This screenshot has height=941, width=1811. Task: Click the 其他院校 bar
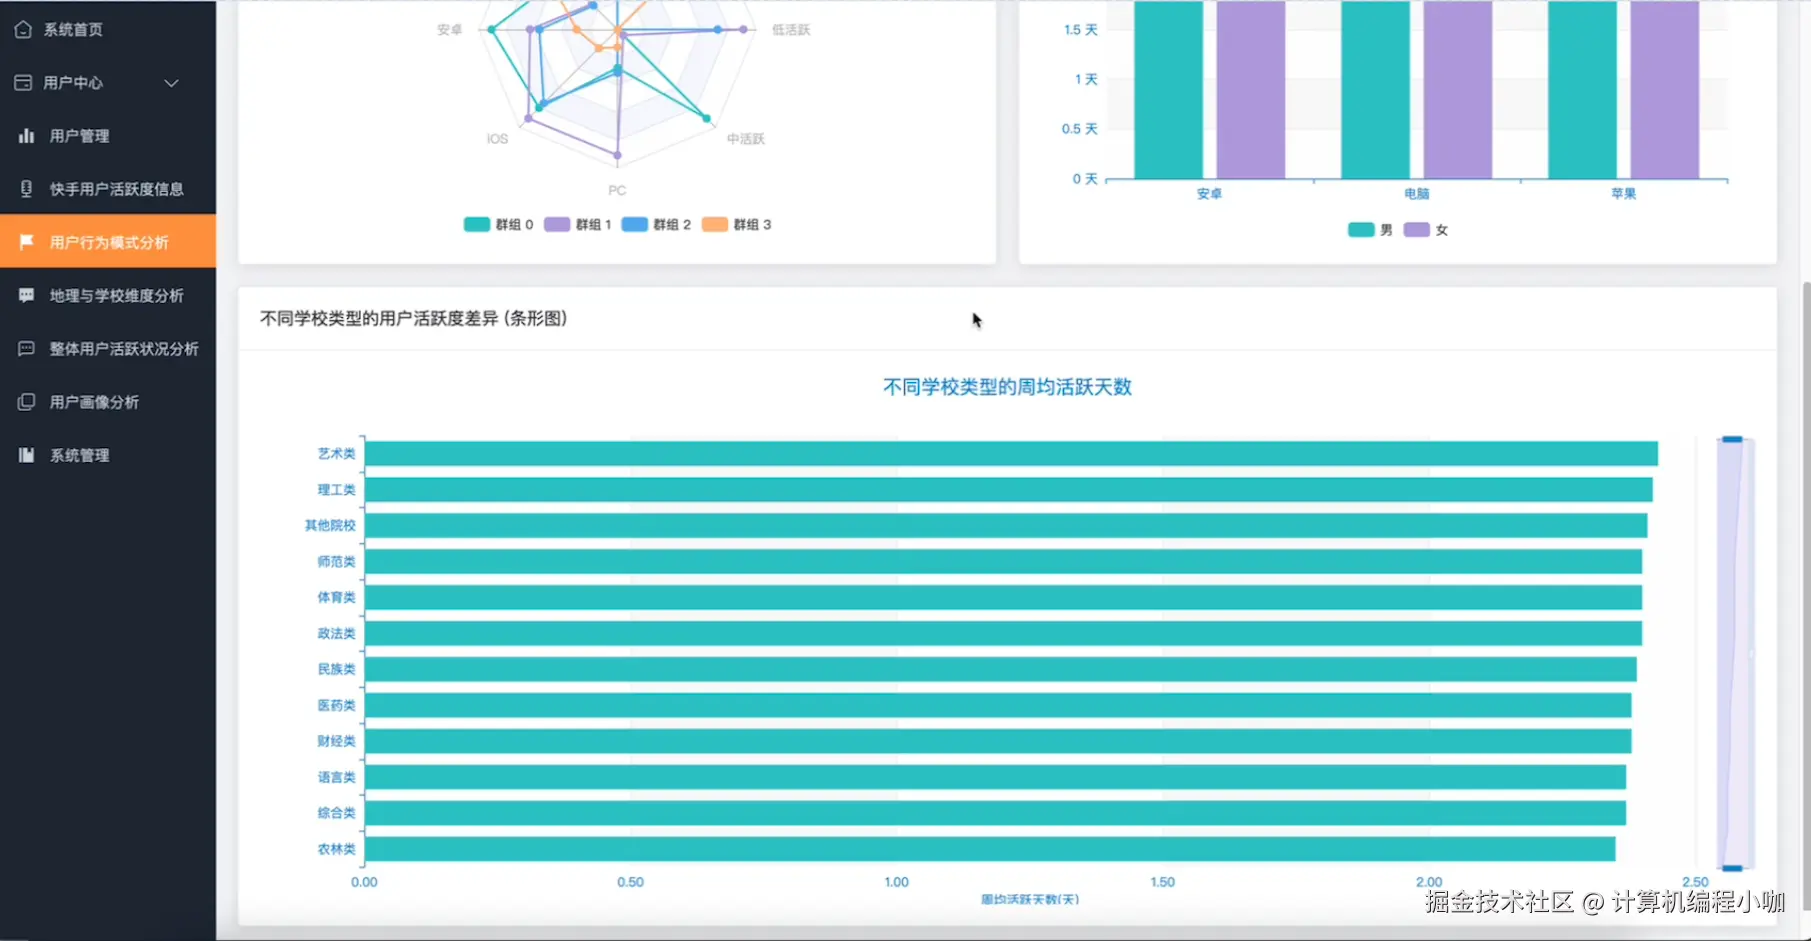tap(1006, 525)
